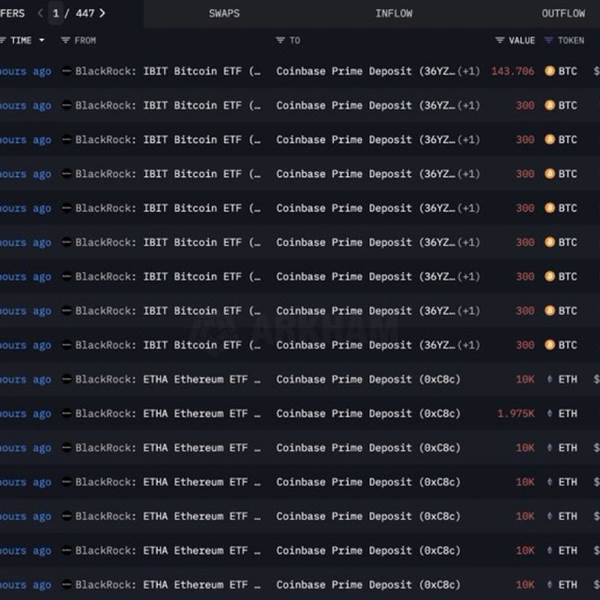Expand the (+1) addresses in 143.706 row

(468, 71)
